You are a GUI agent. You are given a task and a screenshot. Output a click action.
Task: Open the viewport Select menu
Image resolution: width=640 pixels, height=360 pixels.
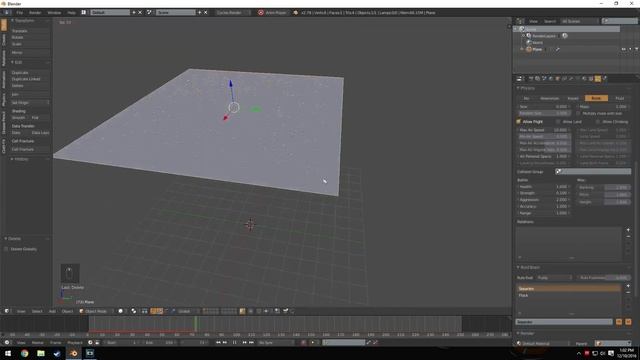point(37,311)
